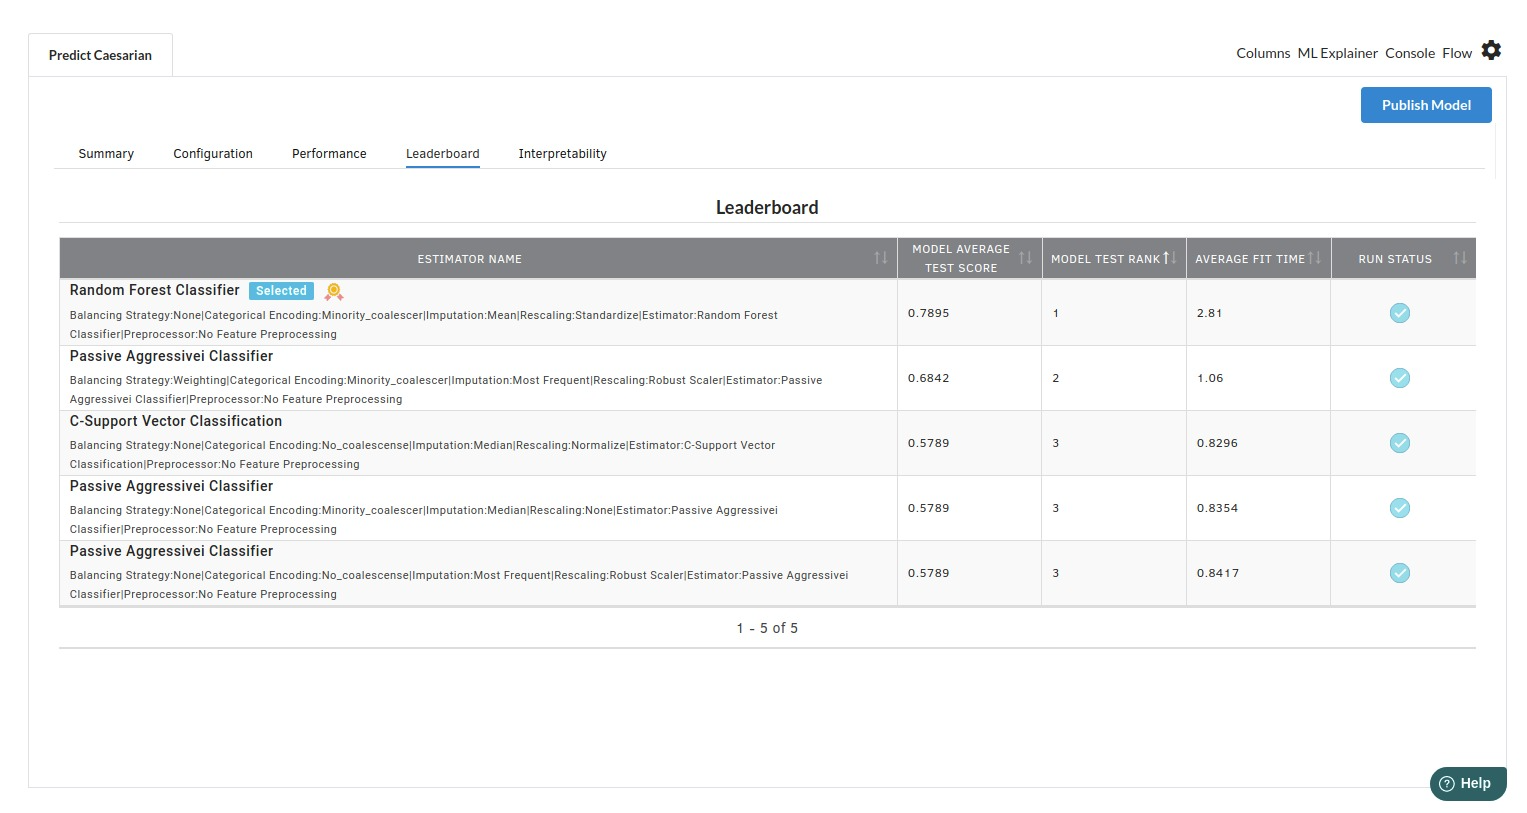The height and width of the screenshot is (813, 1527).
Task: Select the Leaderboard tab
Action: [443, 154]
